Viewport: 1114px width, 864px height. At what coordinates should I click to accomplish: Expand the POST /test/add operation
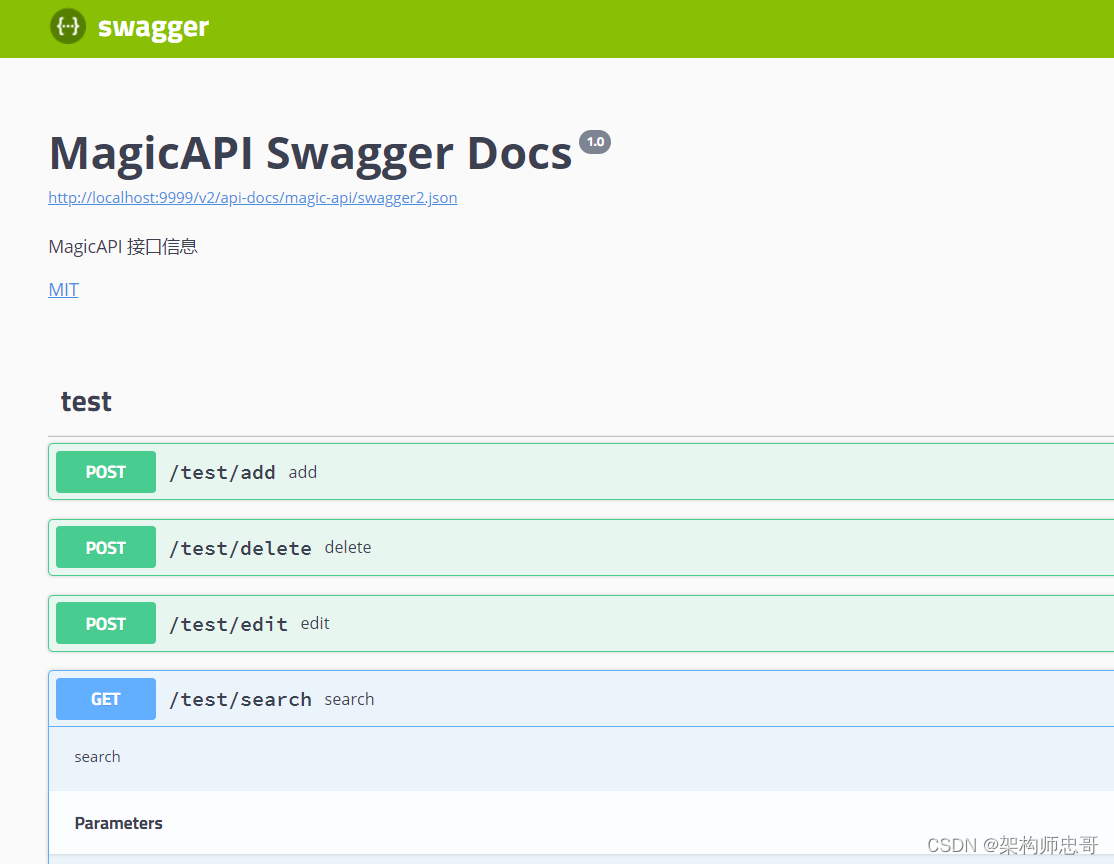[x=580, y=472]
